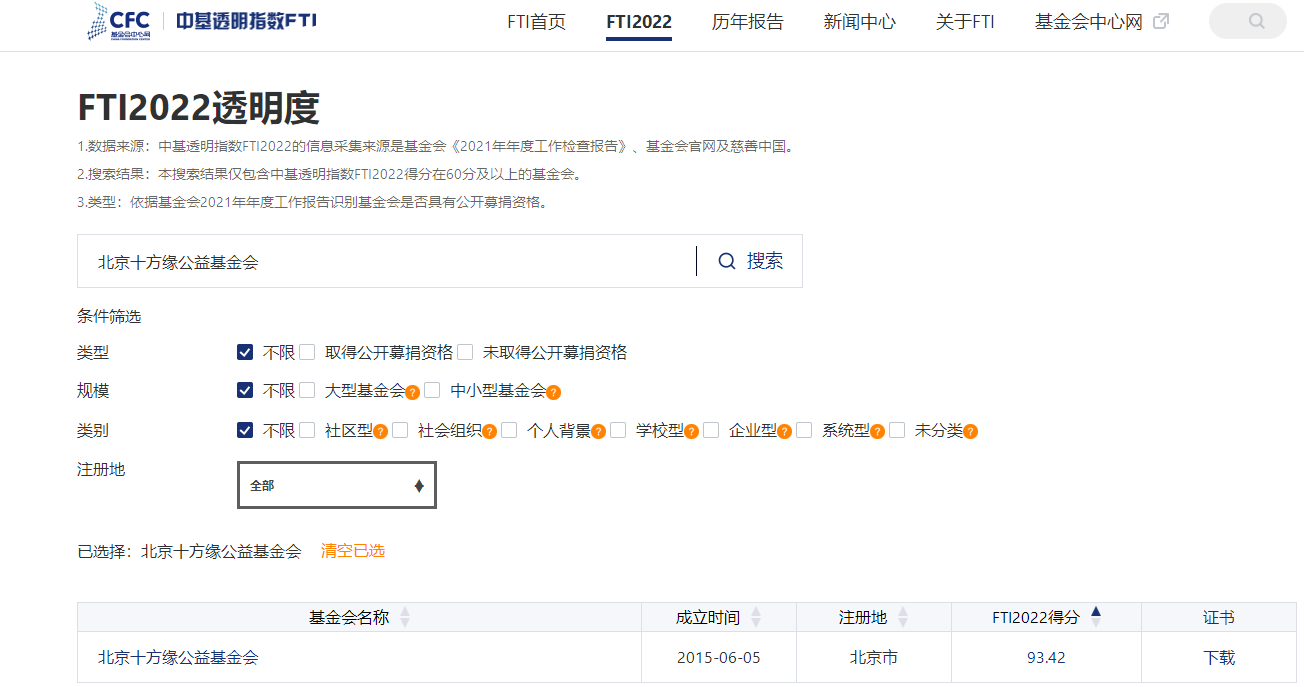Image resolution: width=1304 pixels, height=687 pixels.
Task: Click help icon next to 中小型基金会
Action: 553,392
